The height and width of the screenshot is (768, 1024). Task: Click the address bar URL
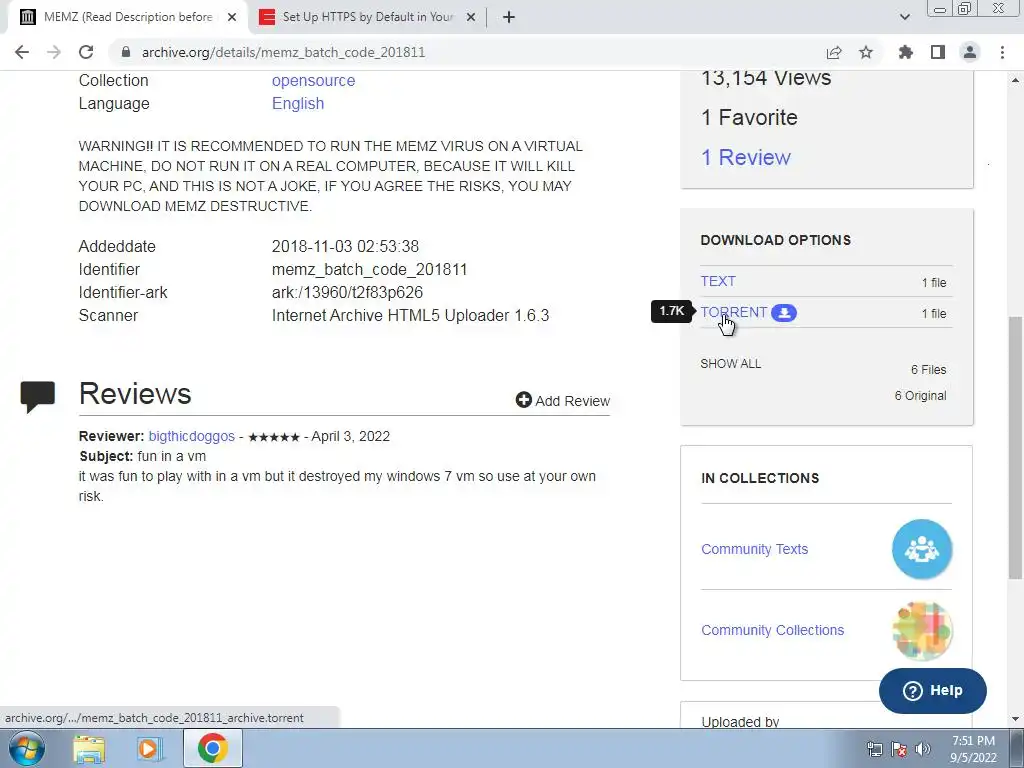point(283,52)
